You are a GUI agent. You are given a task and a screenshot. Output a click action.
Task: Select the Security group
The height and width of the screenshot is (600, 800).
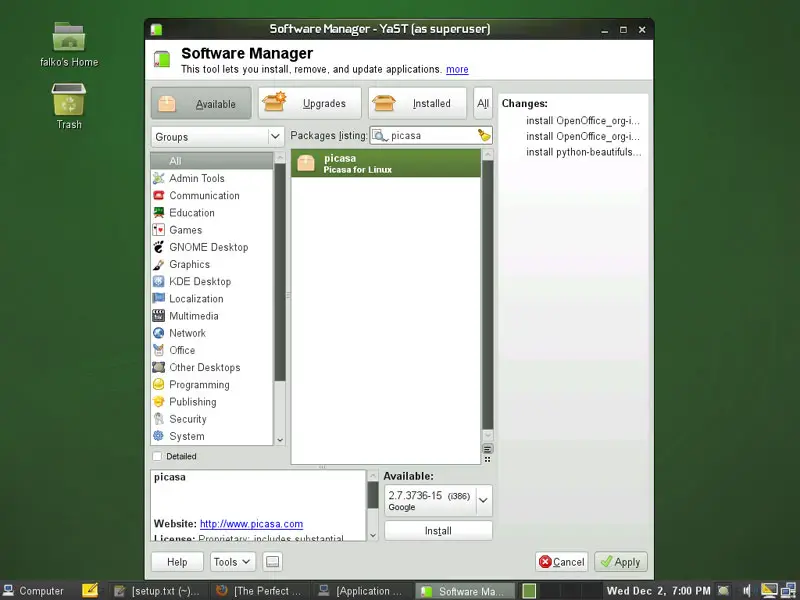tap(212, 419)
